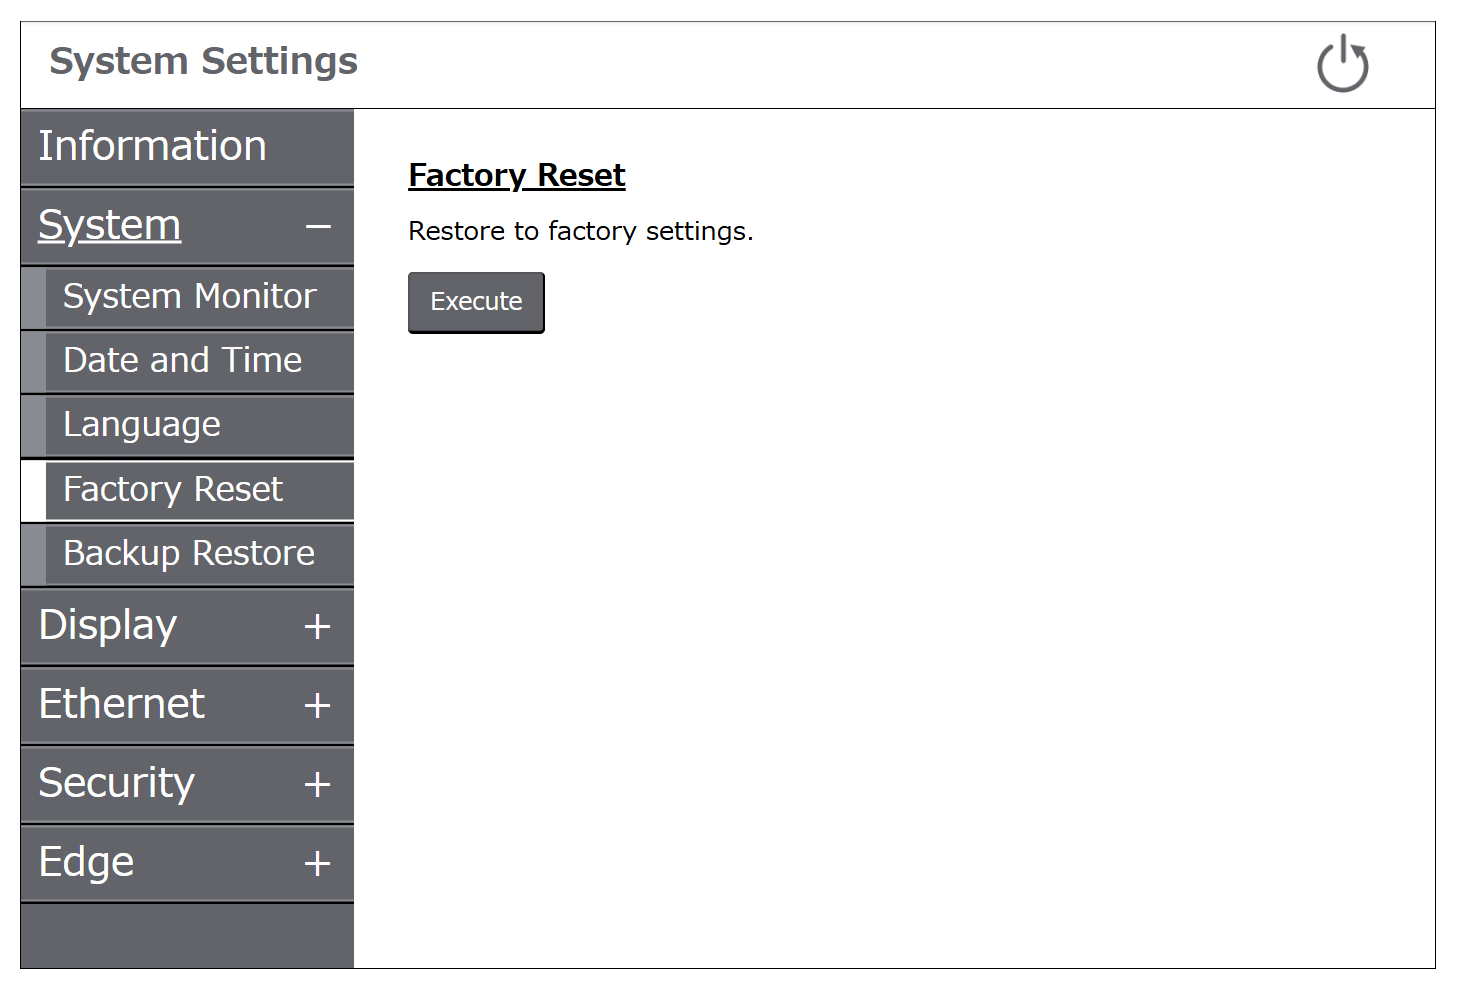Expand Display menu with plus icon

[x=317, y=627]
